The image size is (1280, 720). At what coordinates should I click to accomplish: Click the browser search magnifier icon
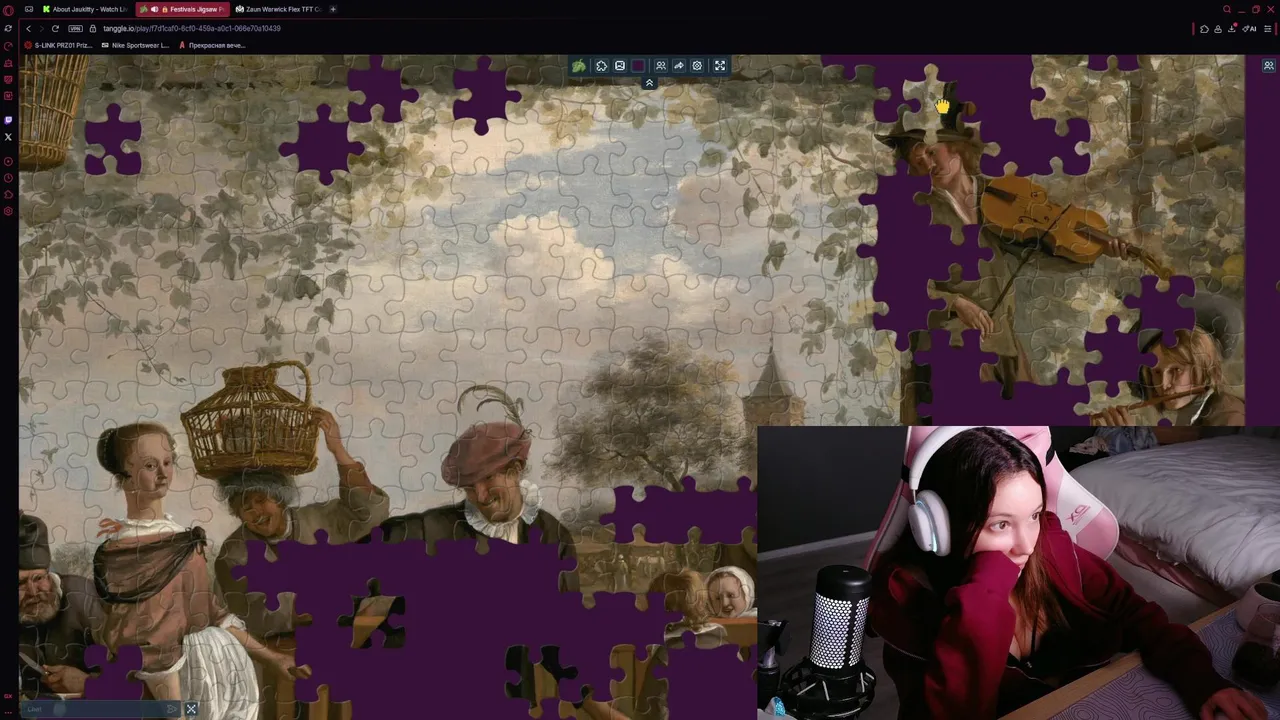click(1227, 9)
